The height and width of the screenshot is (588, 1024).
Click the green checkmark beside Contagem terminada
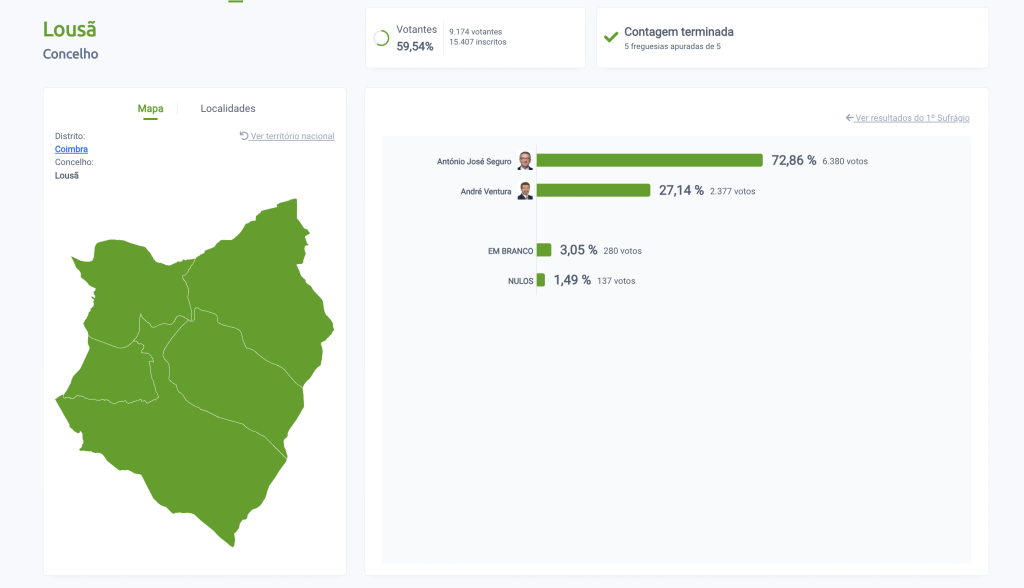click(610, 38)
